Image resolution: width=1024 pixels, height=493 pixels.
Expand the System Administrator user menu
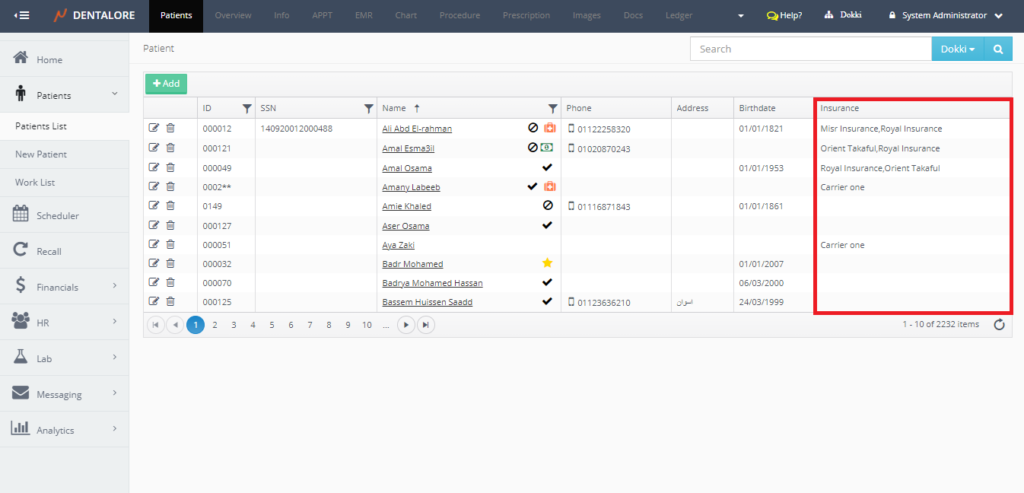click(x=945, y=16)
